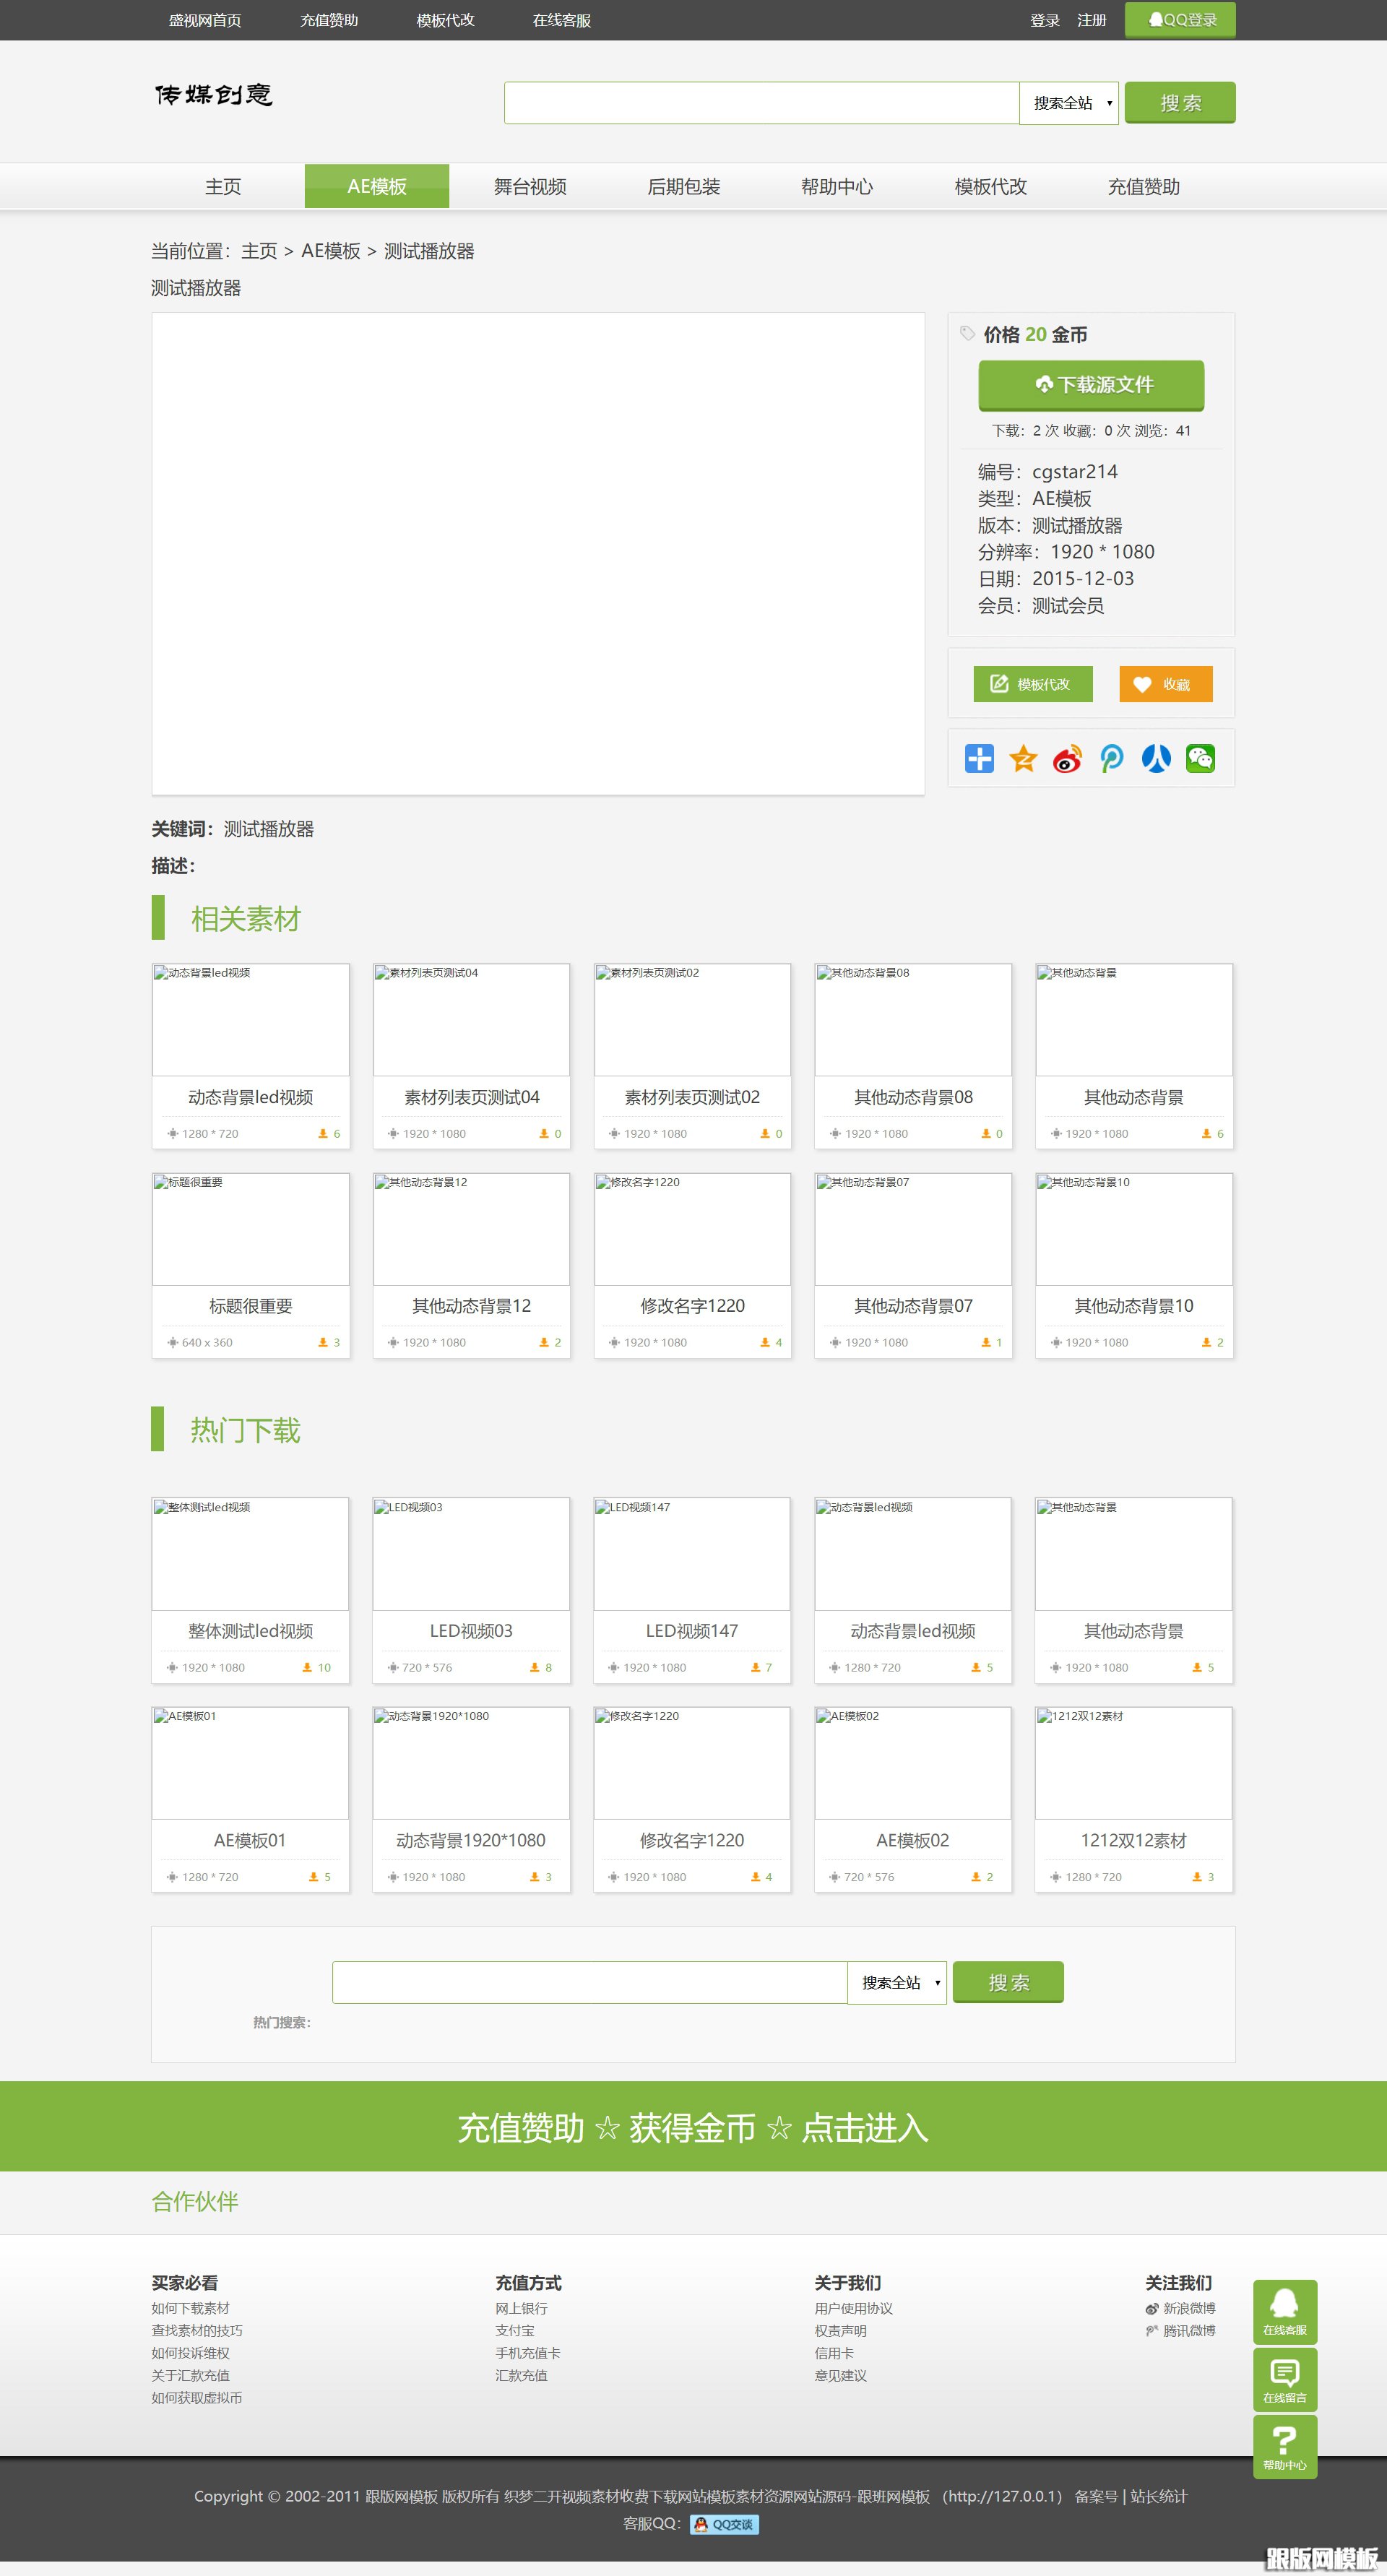The height and width of the screenshot is (2576, 1387).
Task: Open the AE模板 navigation tab
Action: pos(377,187)
